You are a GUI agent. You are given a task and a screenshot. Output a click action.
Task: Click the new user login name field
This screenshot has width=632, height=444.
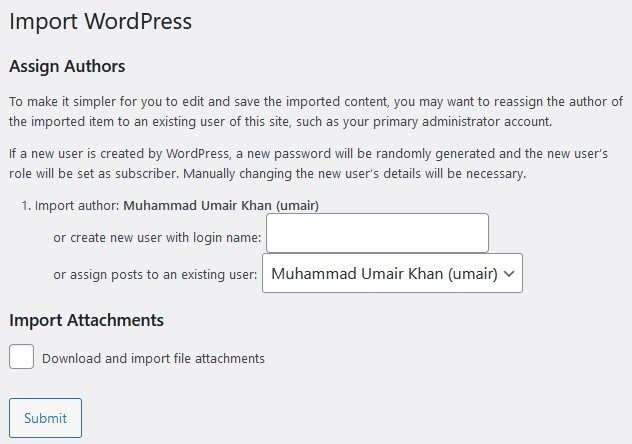pyautogui.click(x=377, y=233)
